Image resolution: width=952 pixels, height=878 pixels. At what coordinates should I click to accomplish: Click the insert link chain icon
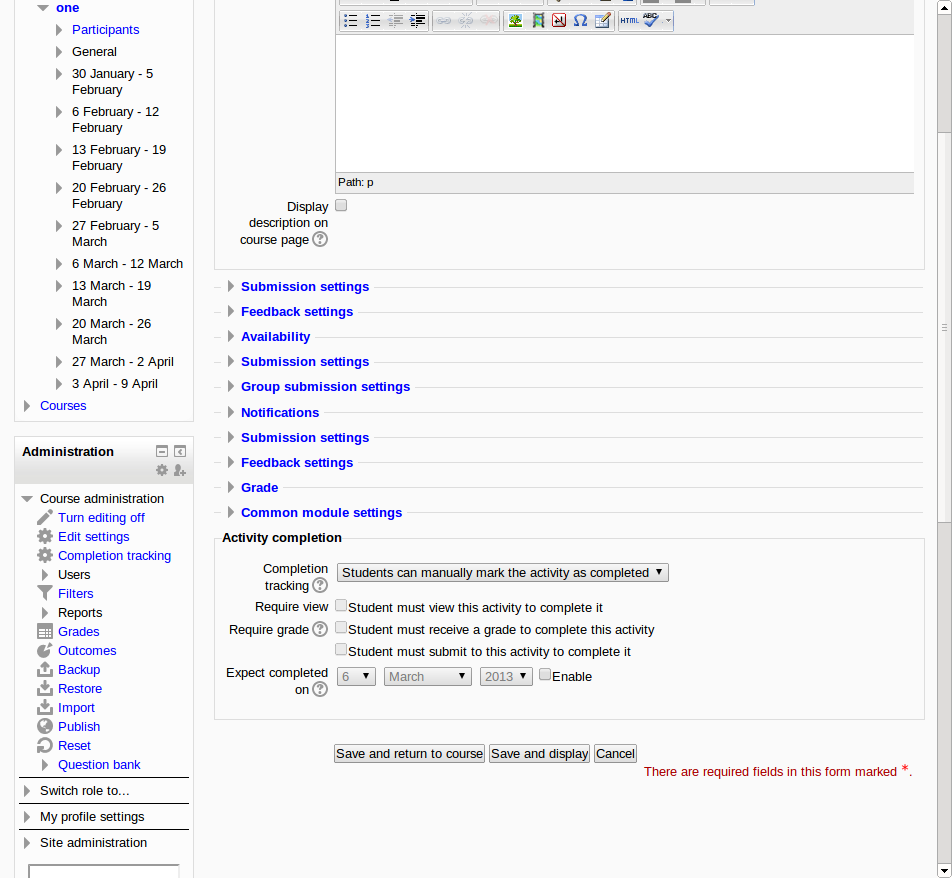pyautogui.click(x=444, y=21)
